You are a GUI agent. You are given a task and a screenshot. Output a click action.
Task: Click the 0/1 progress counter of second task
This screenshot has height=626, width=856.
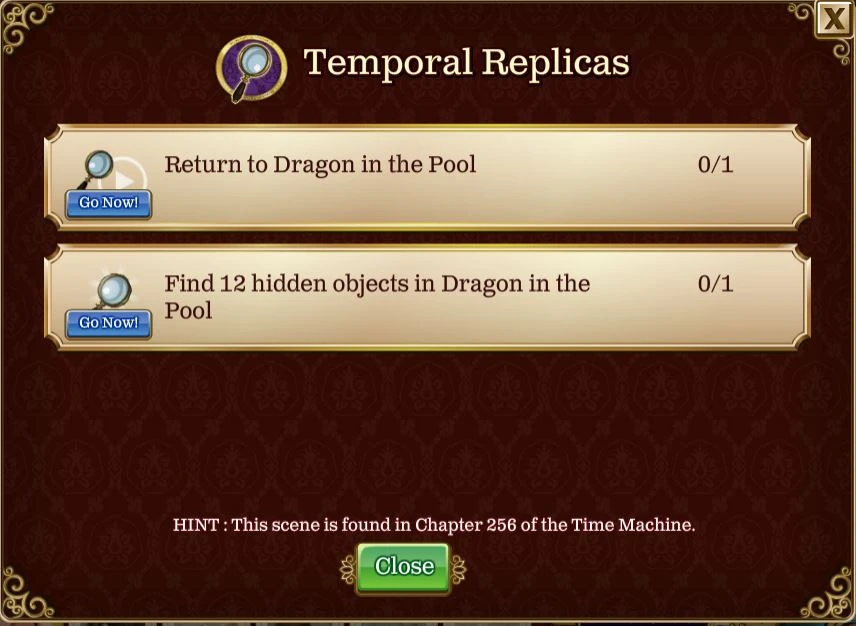coord(715,283)
